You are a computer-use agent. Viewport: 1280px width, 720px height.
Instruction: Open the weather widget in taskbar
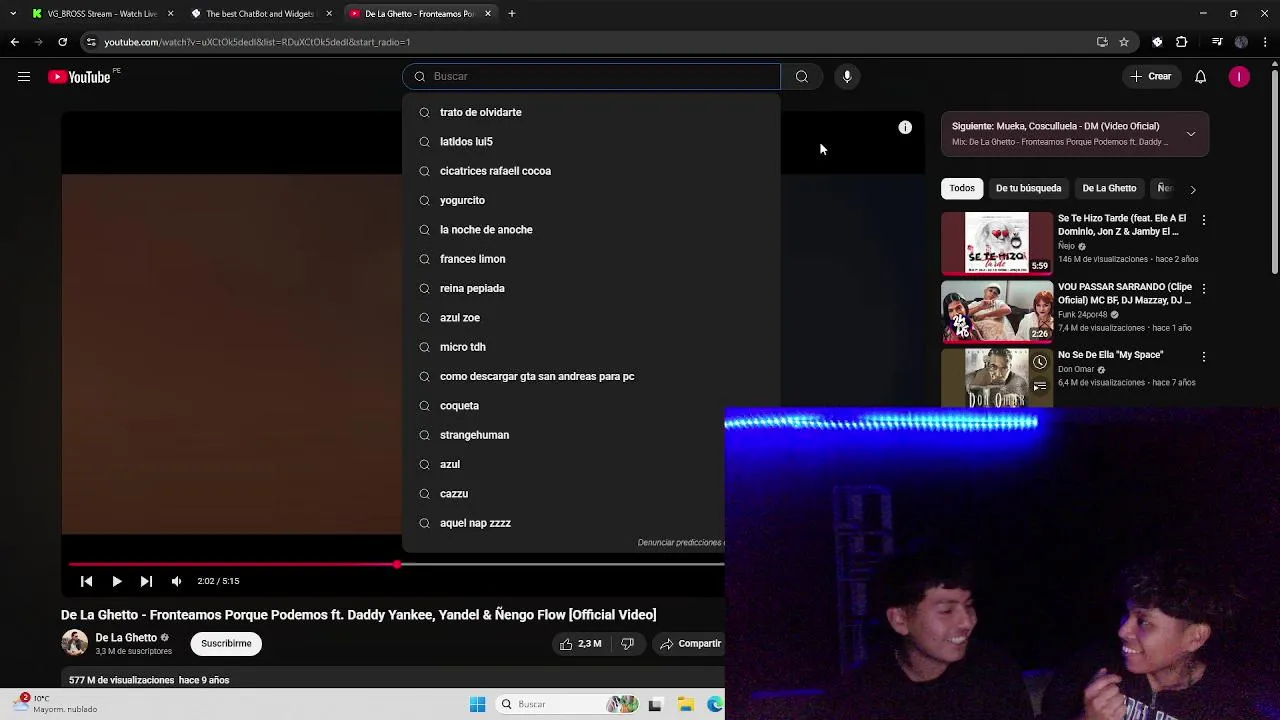(x=55, y=704)
